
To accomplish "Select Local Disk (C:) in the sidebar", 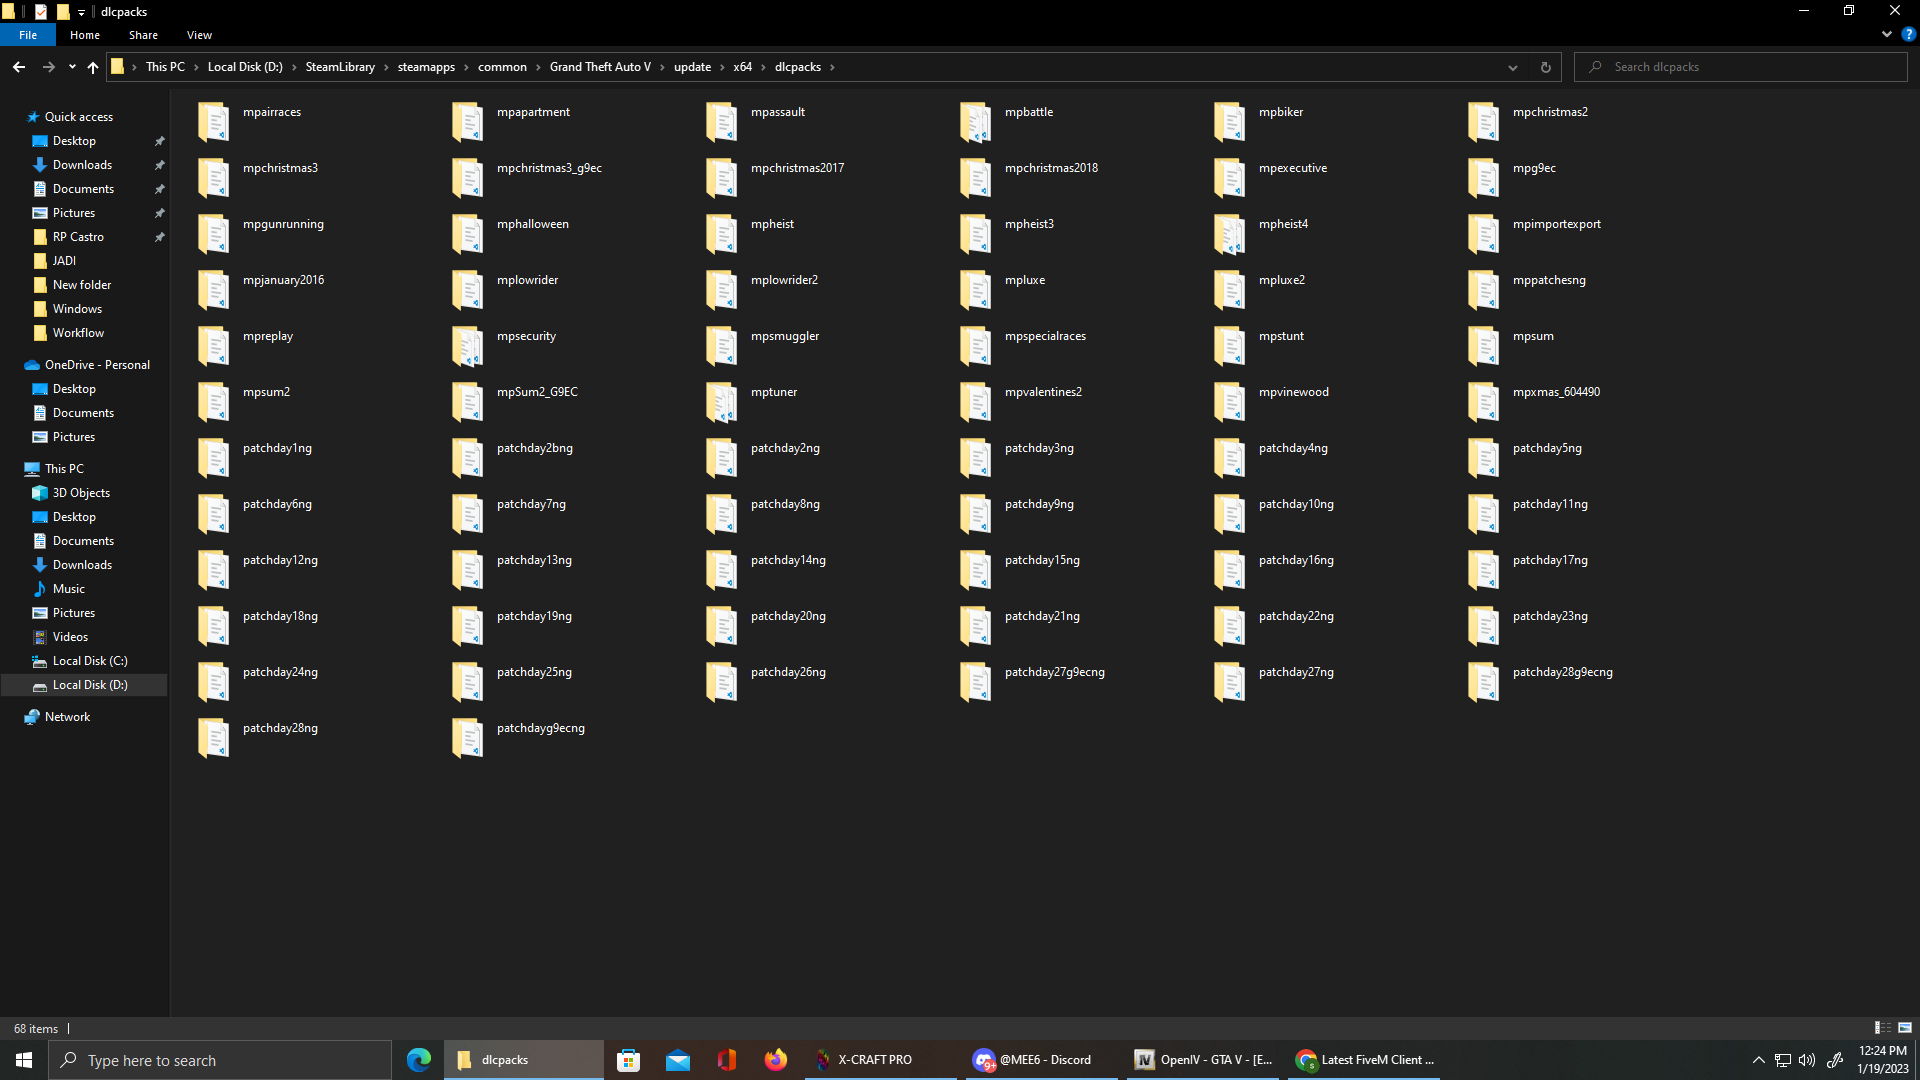I will click(89, 661).
